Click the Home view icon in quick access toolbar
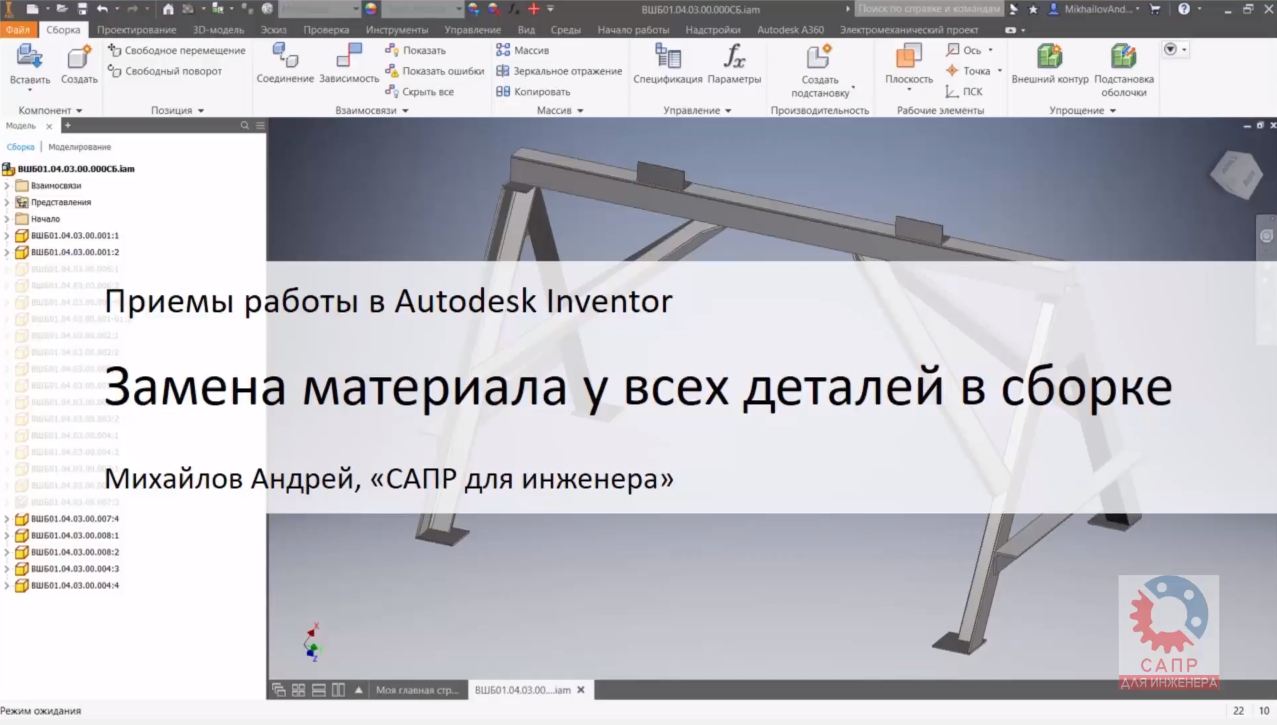The height and width of the screenshot is (725, 1277). tap(168, 9)
